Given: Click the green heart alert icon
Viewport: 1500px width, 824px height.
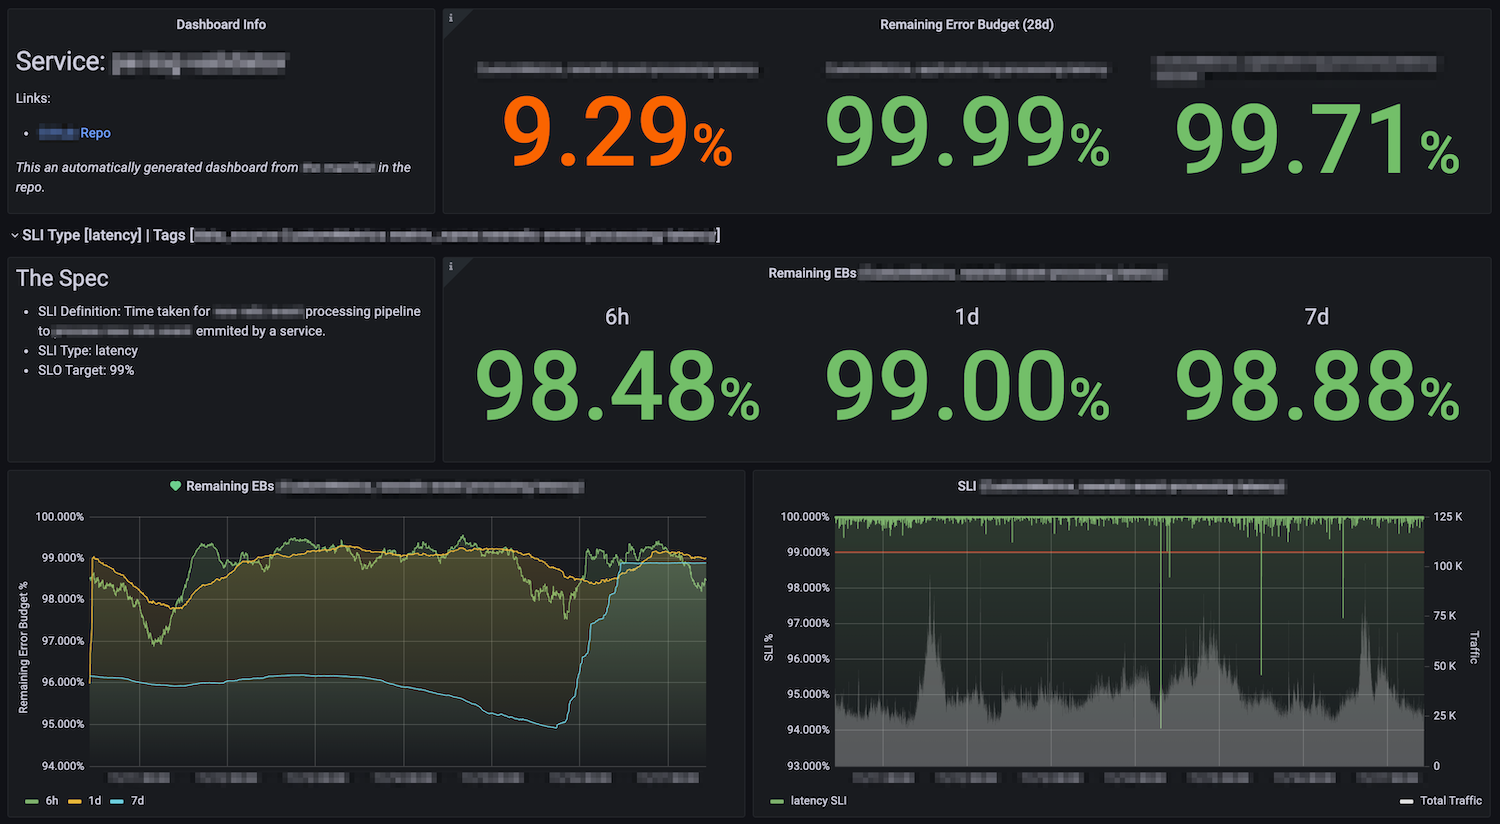Looking at the screenshot, I should (x=175, y=486).
